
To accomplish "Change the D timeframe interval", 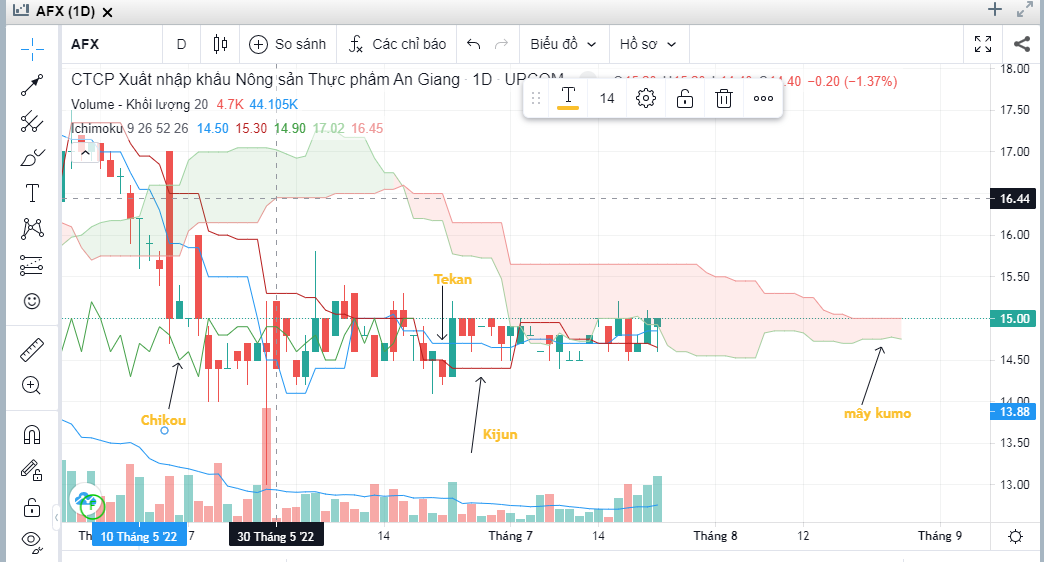I will pos(181,44).
